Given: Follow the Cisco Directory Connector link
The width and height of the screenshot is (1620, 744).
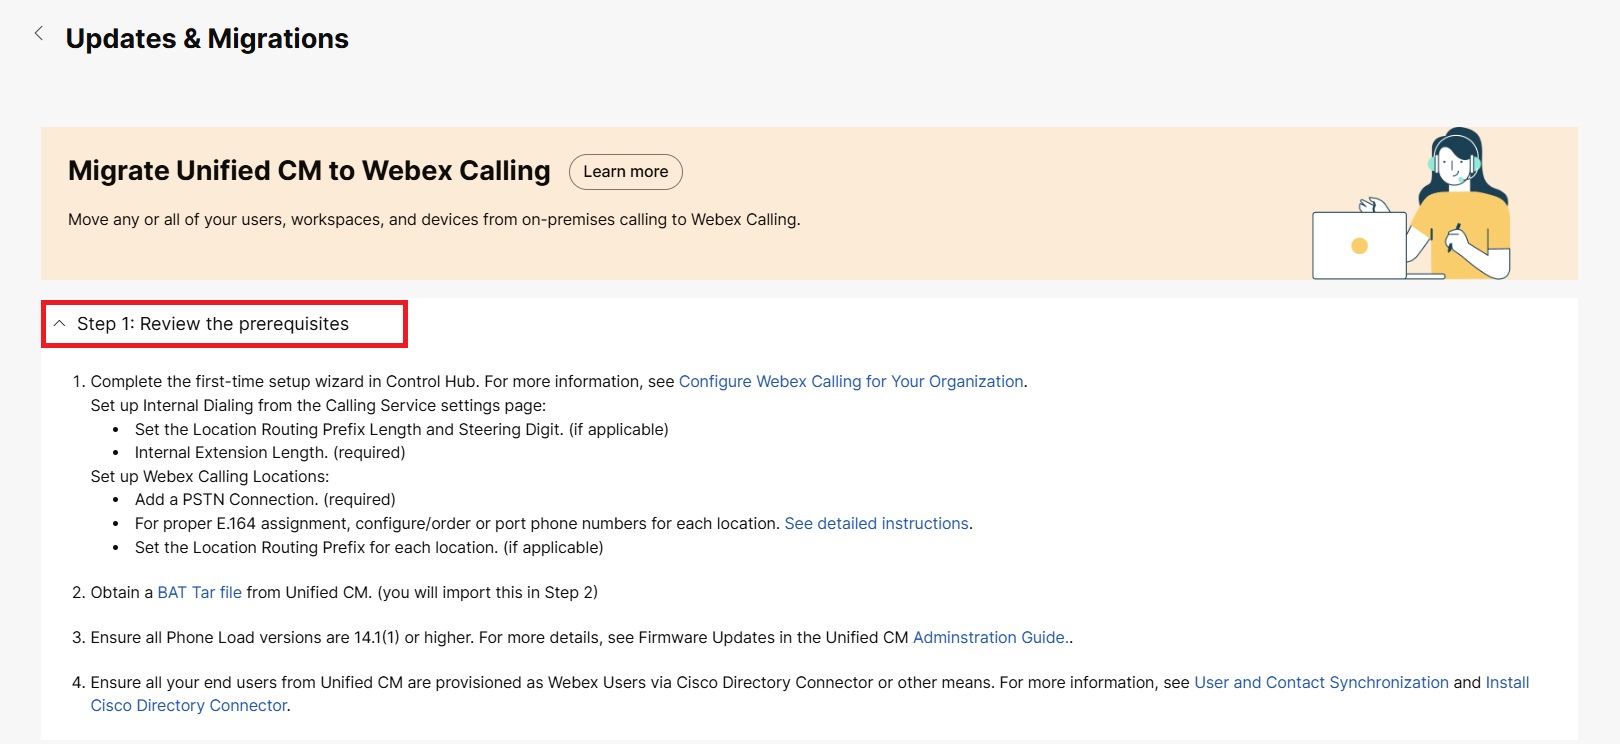Looking at the screenshot, I should tap(189, 706).
